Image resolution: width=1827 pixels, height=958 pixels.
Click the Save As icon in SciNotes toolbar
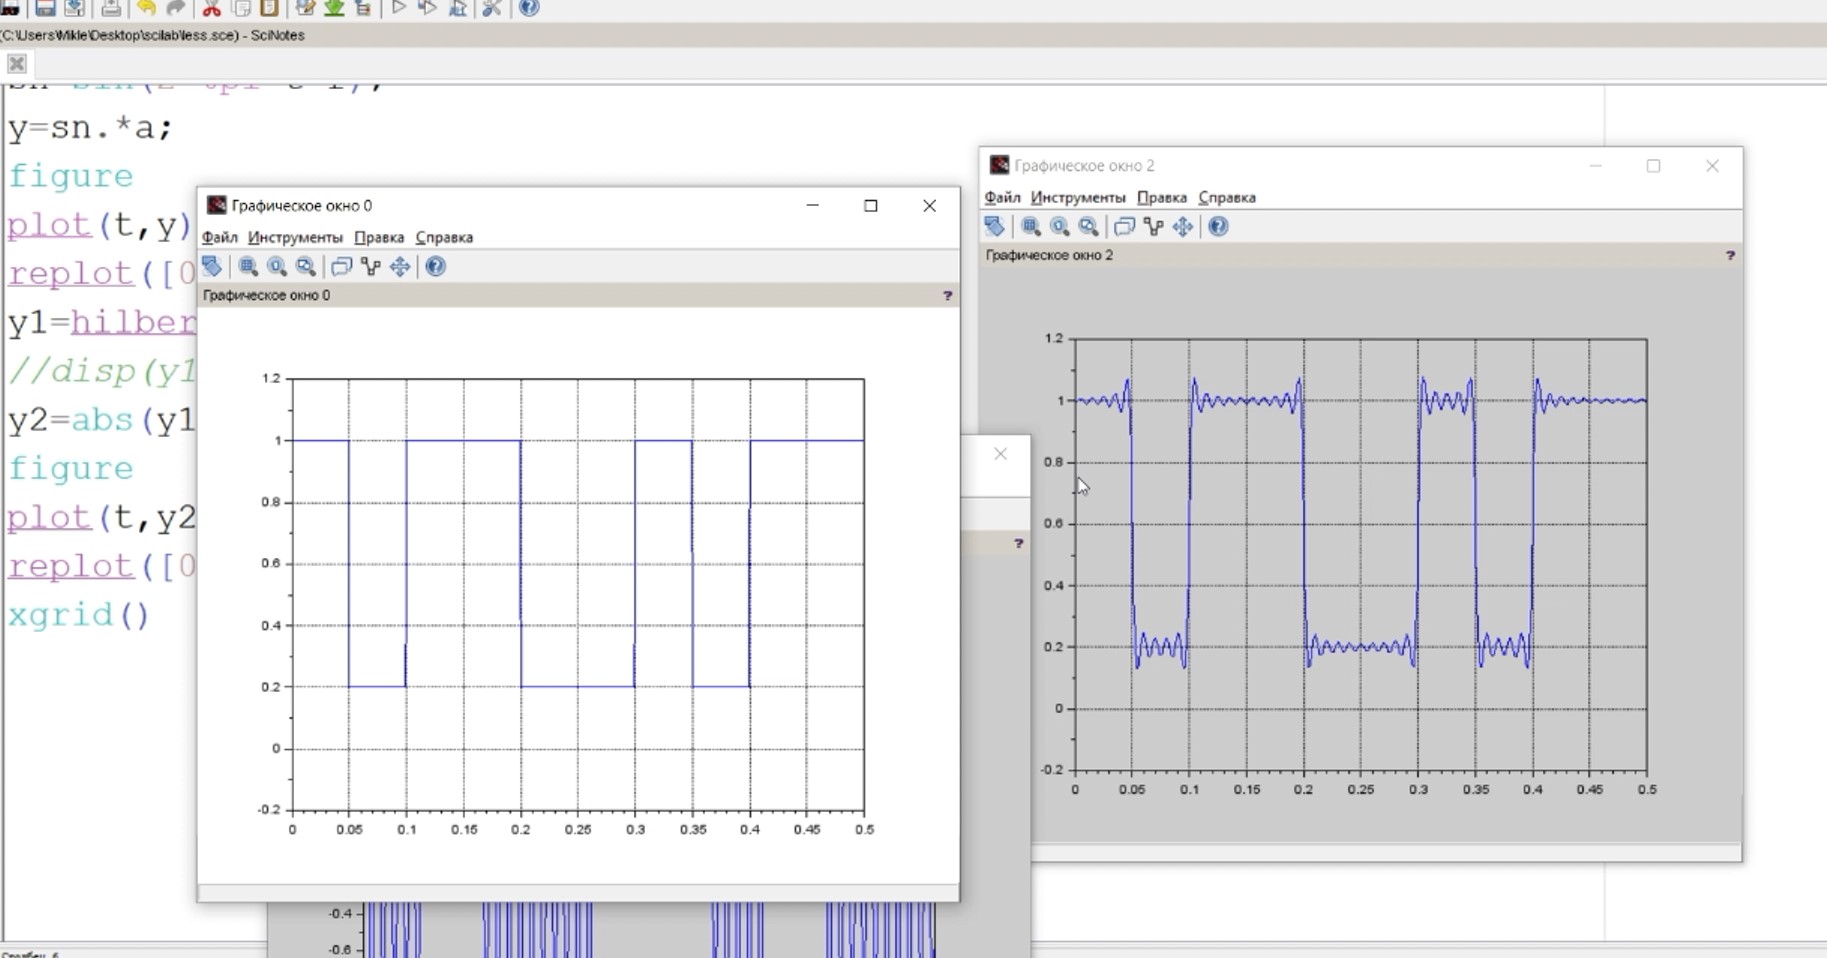click(x=74, y=8)
